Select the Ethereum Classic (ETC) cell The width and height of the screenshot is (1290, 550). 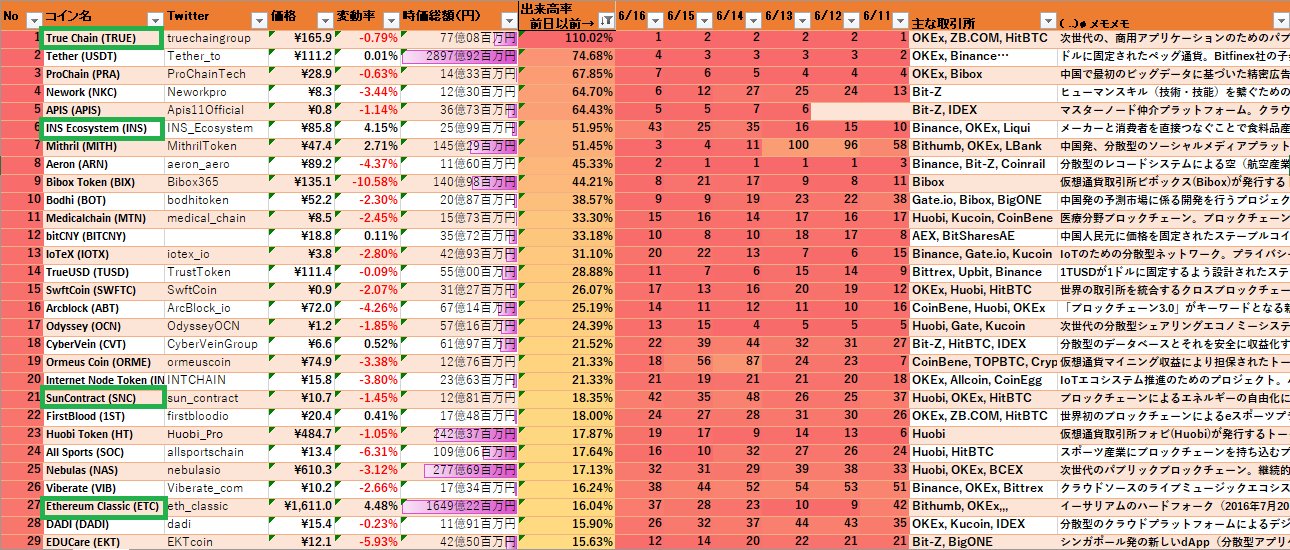click(101, 506)
